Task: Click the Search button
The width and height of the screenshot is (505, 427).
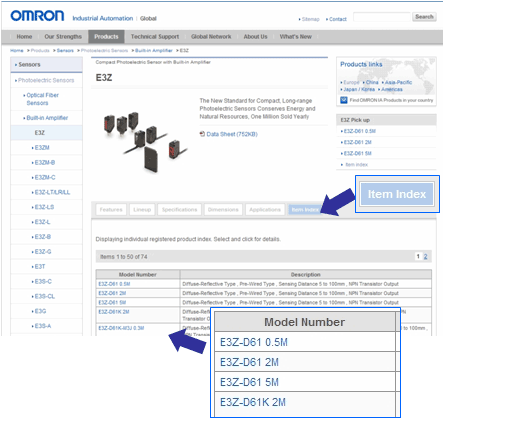Action: pyautogui.click(x=424, y=17)
